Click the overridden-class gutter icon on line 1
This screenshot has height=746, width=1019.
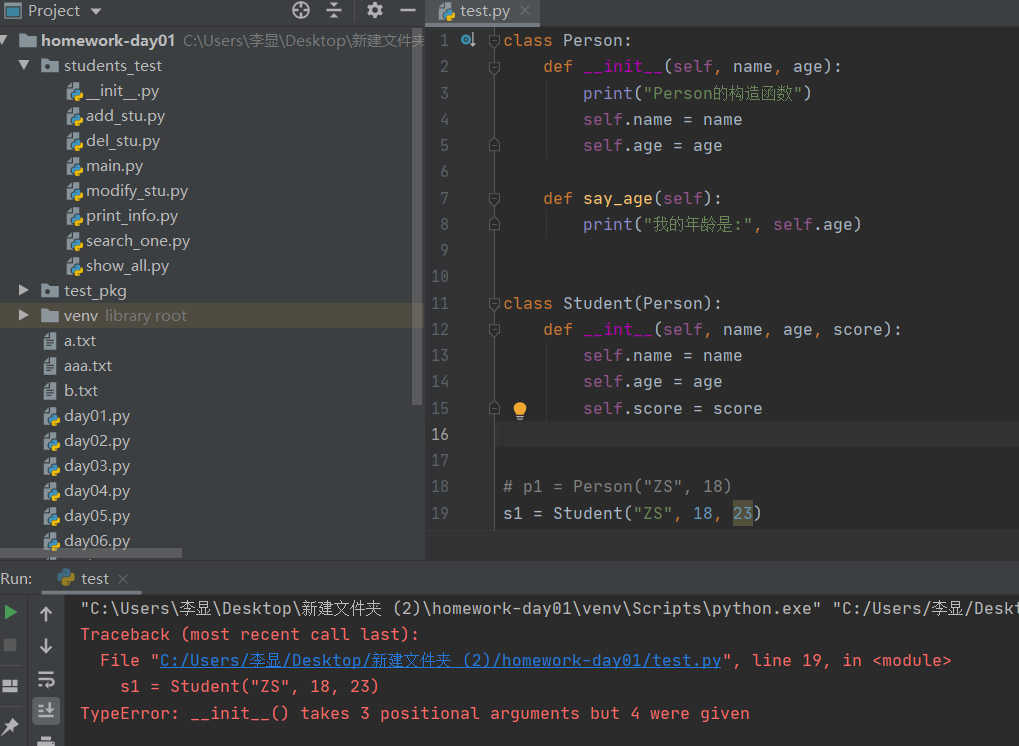(468, 40)
